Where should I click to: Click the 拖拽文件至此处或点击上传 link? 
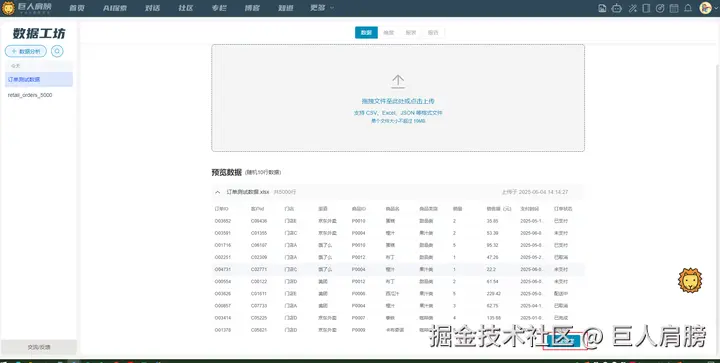pyautogui.click(x=398, y=101)
